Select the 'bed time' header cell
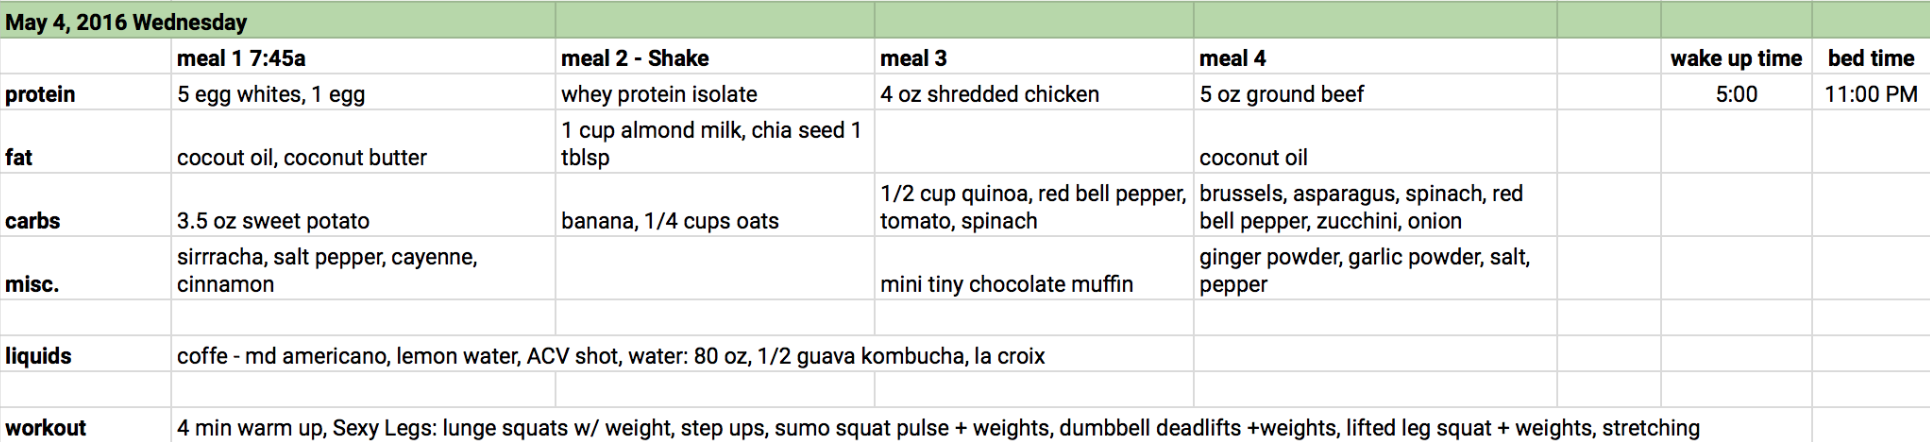Image resolution: width=1930 pixels, height=442 pixels. pos(1871,57)
